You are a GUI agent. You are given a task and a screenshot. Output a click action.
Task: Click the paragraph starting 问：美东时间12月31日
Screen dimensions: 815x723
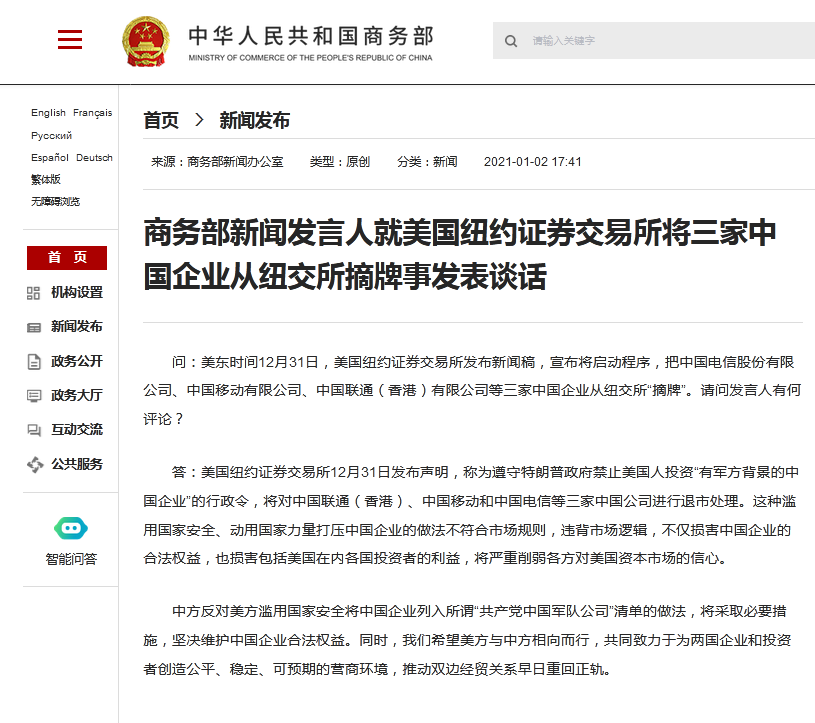tap(472, 390)
